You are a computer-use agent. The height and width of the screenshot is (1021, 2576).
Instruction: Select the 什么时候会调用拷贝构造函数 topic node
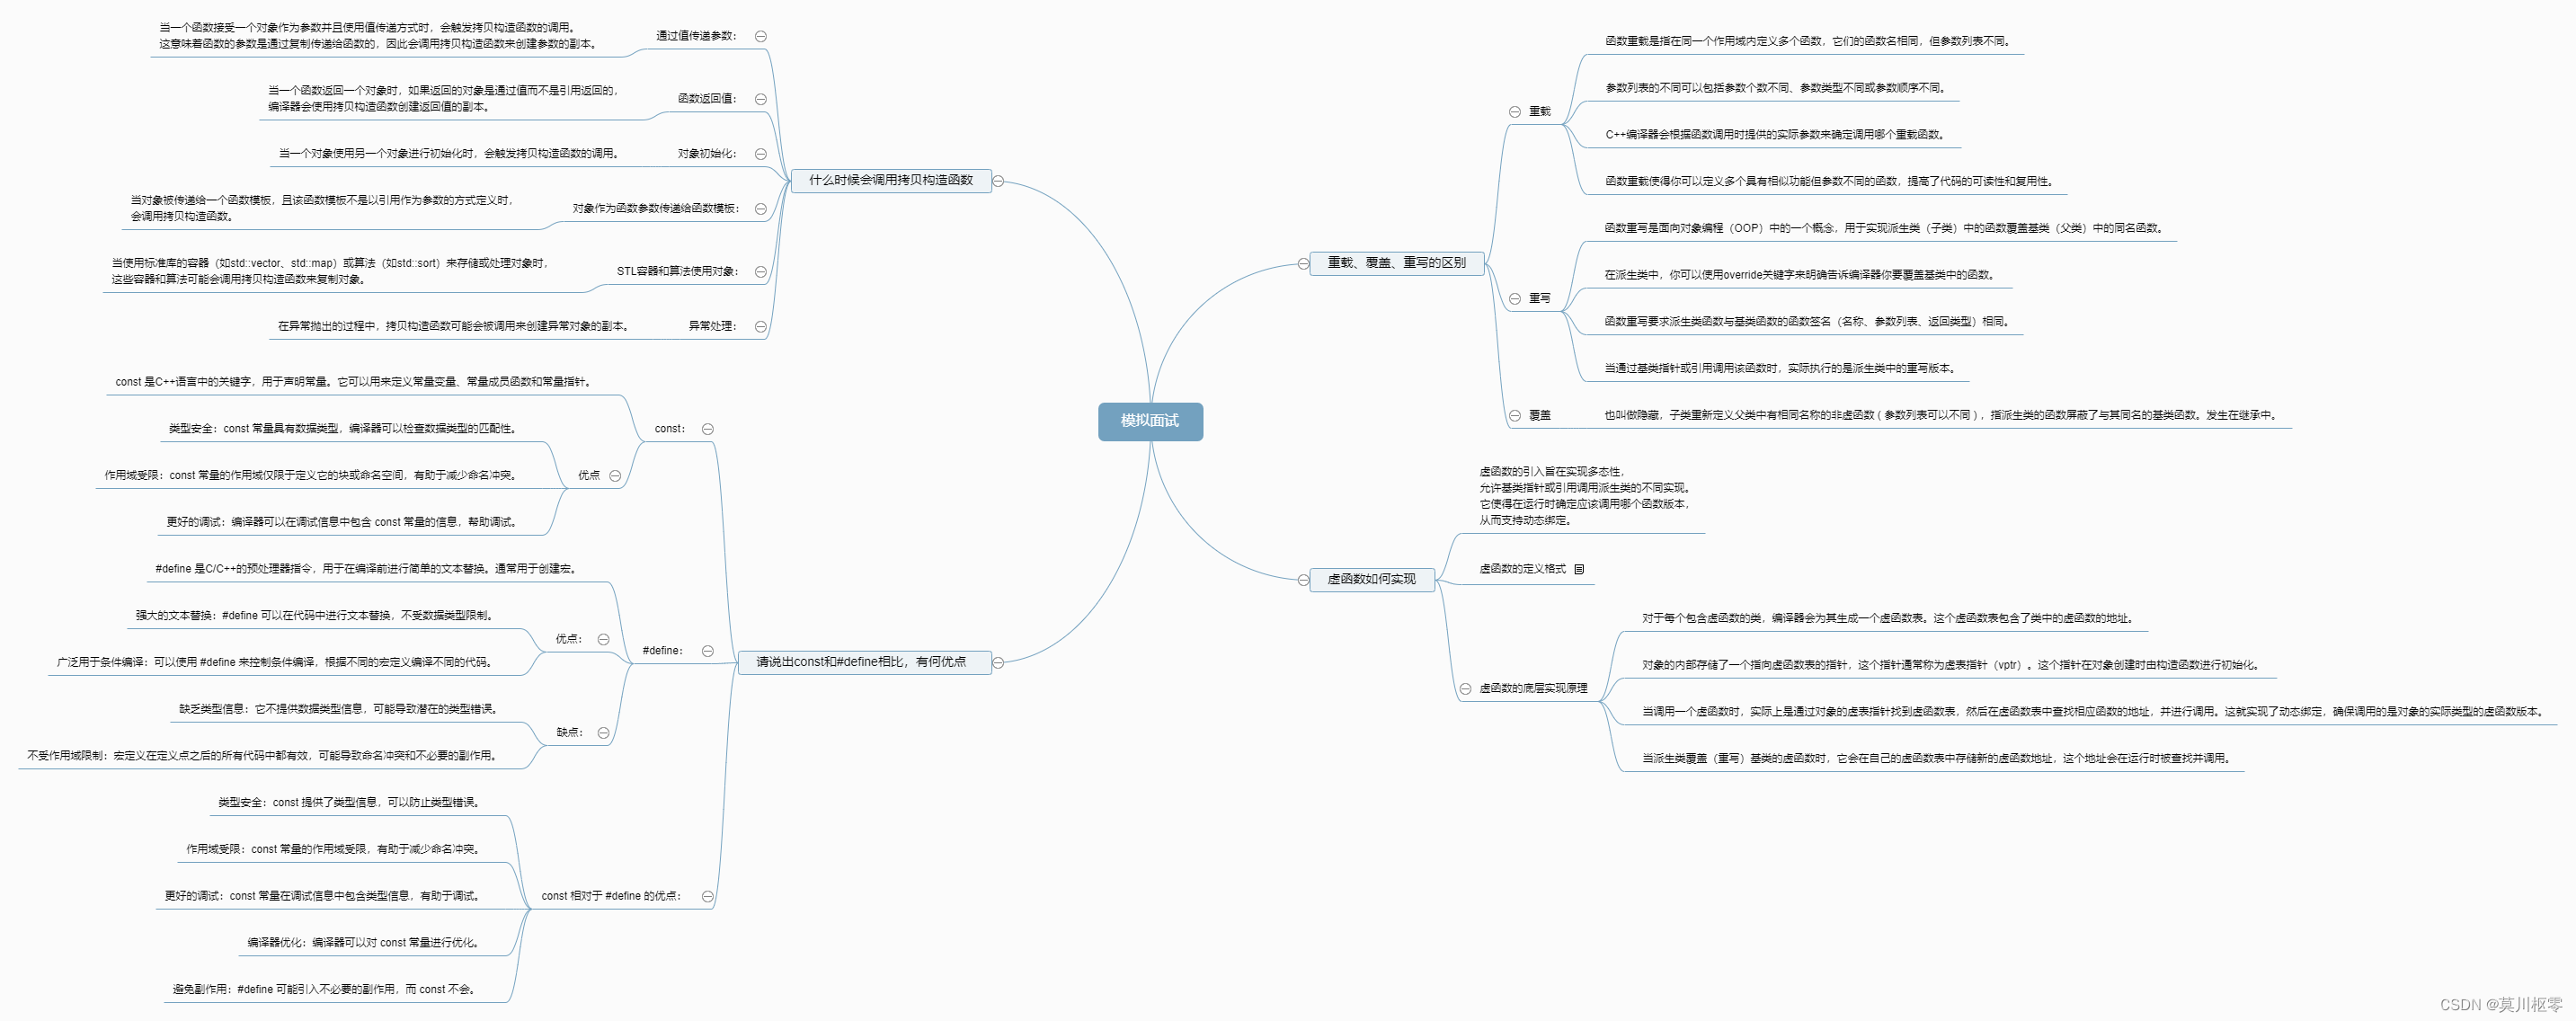pyautogui.click(x=890, y=181)
